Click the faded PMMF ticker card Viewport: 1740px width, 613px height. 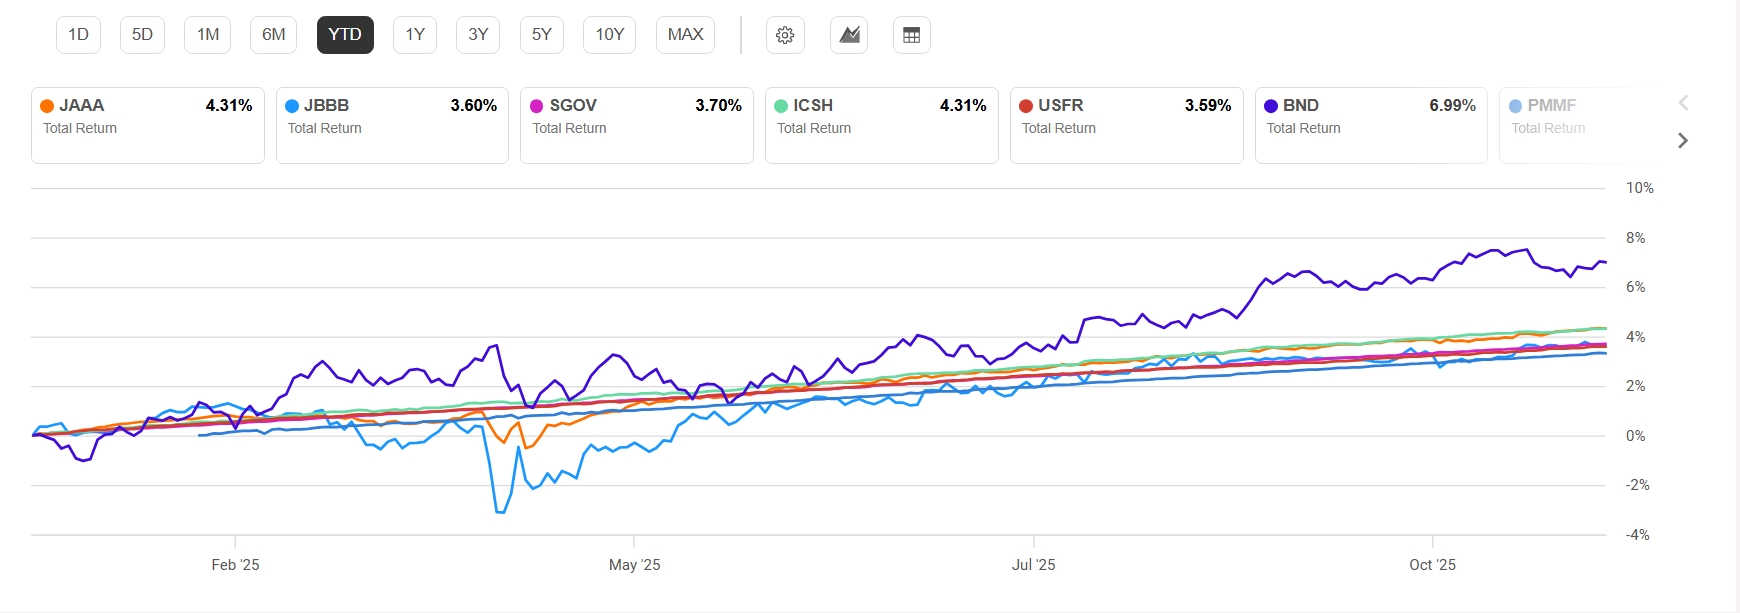(1565, 125)
